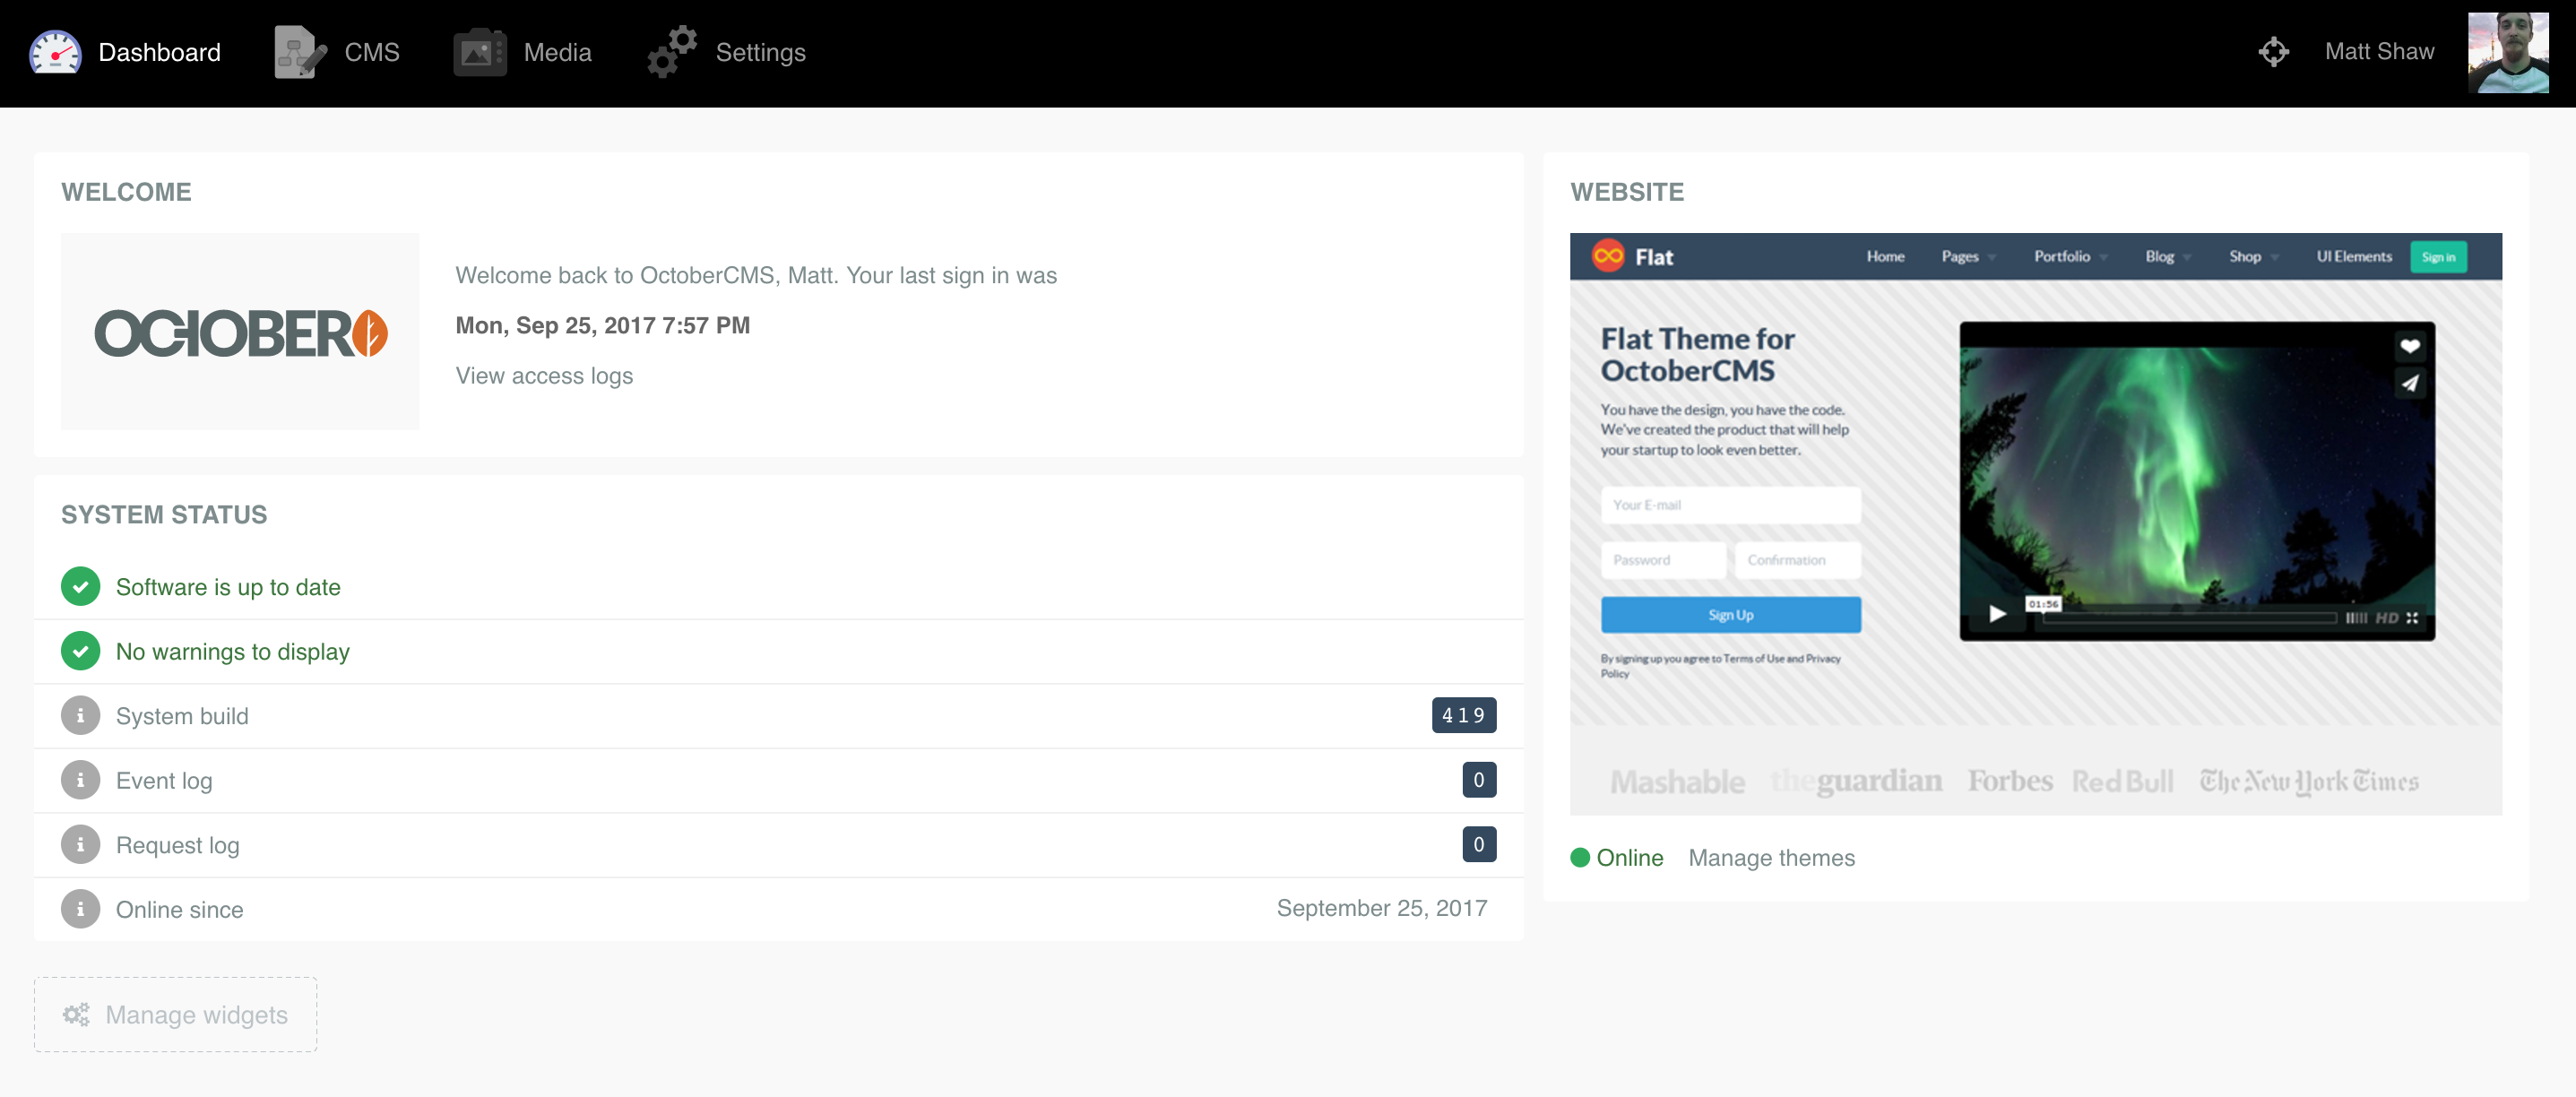The image size is (2576, 1097).
Task: Click the Media camera icon
Action: coord(480,52)
